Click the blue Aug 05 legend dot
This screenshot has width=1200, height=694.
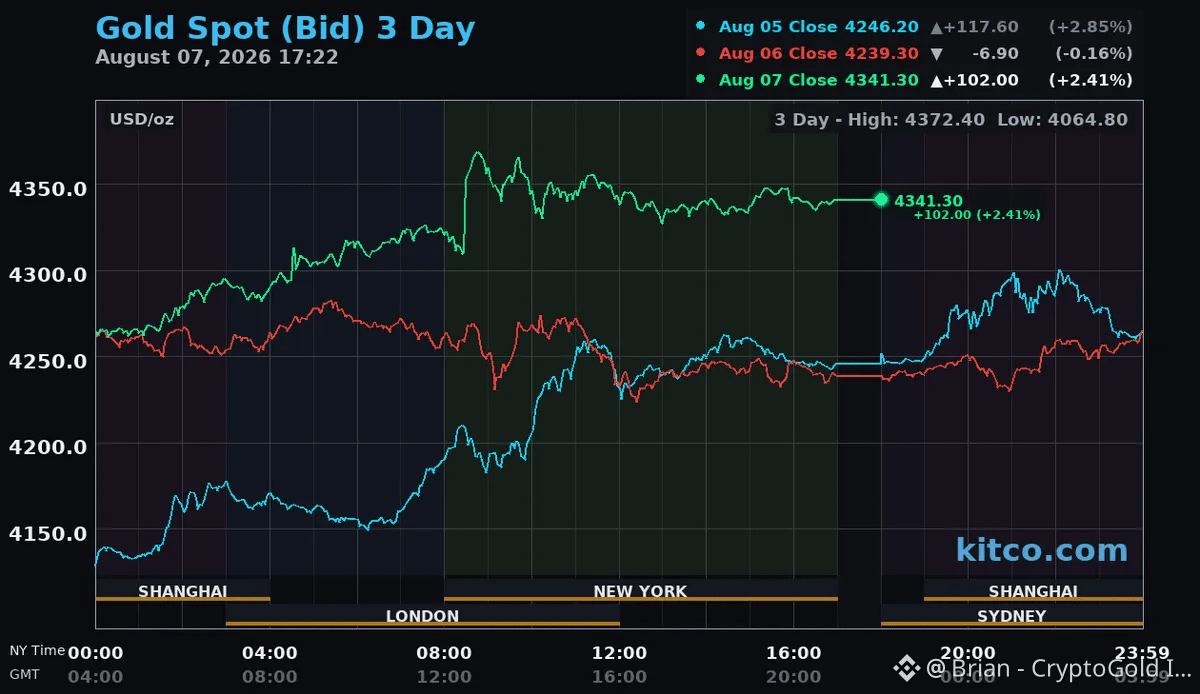pyautogui.click(x=701, y=27)
